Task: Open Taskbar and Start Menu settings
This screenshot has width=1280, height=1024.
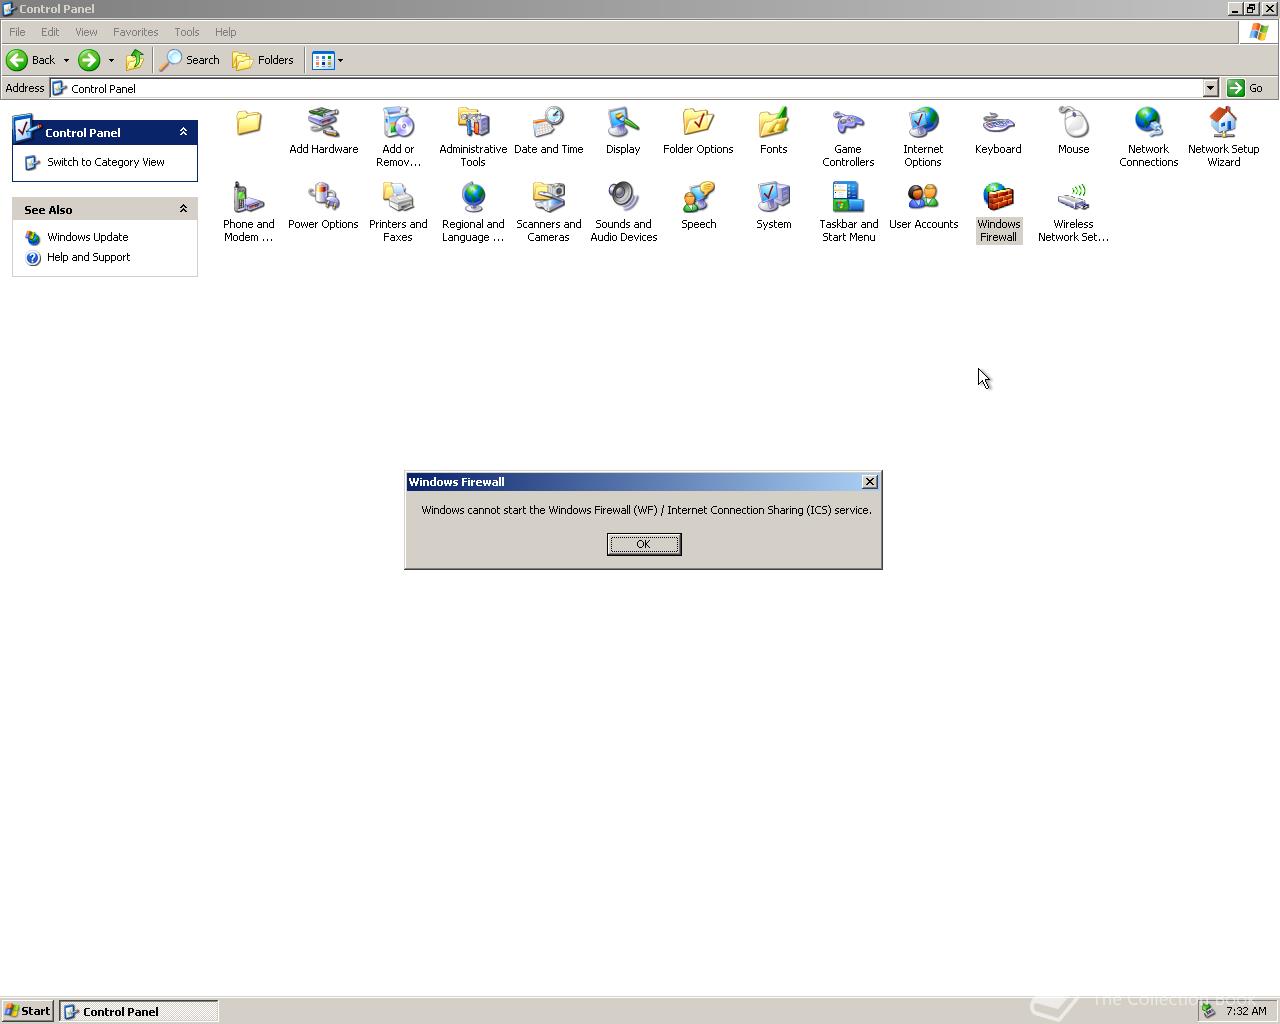Action: [848, 212]
